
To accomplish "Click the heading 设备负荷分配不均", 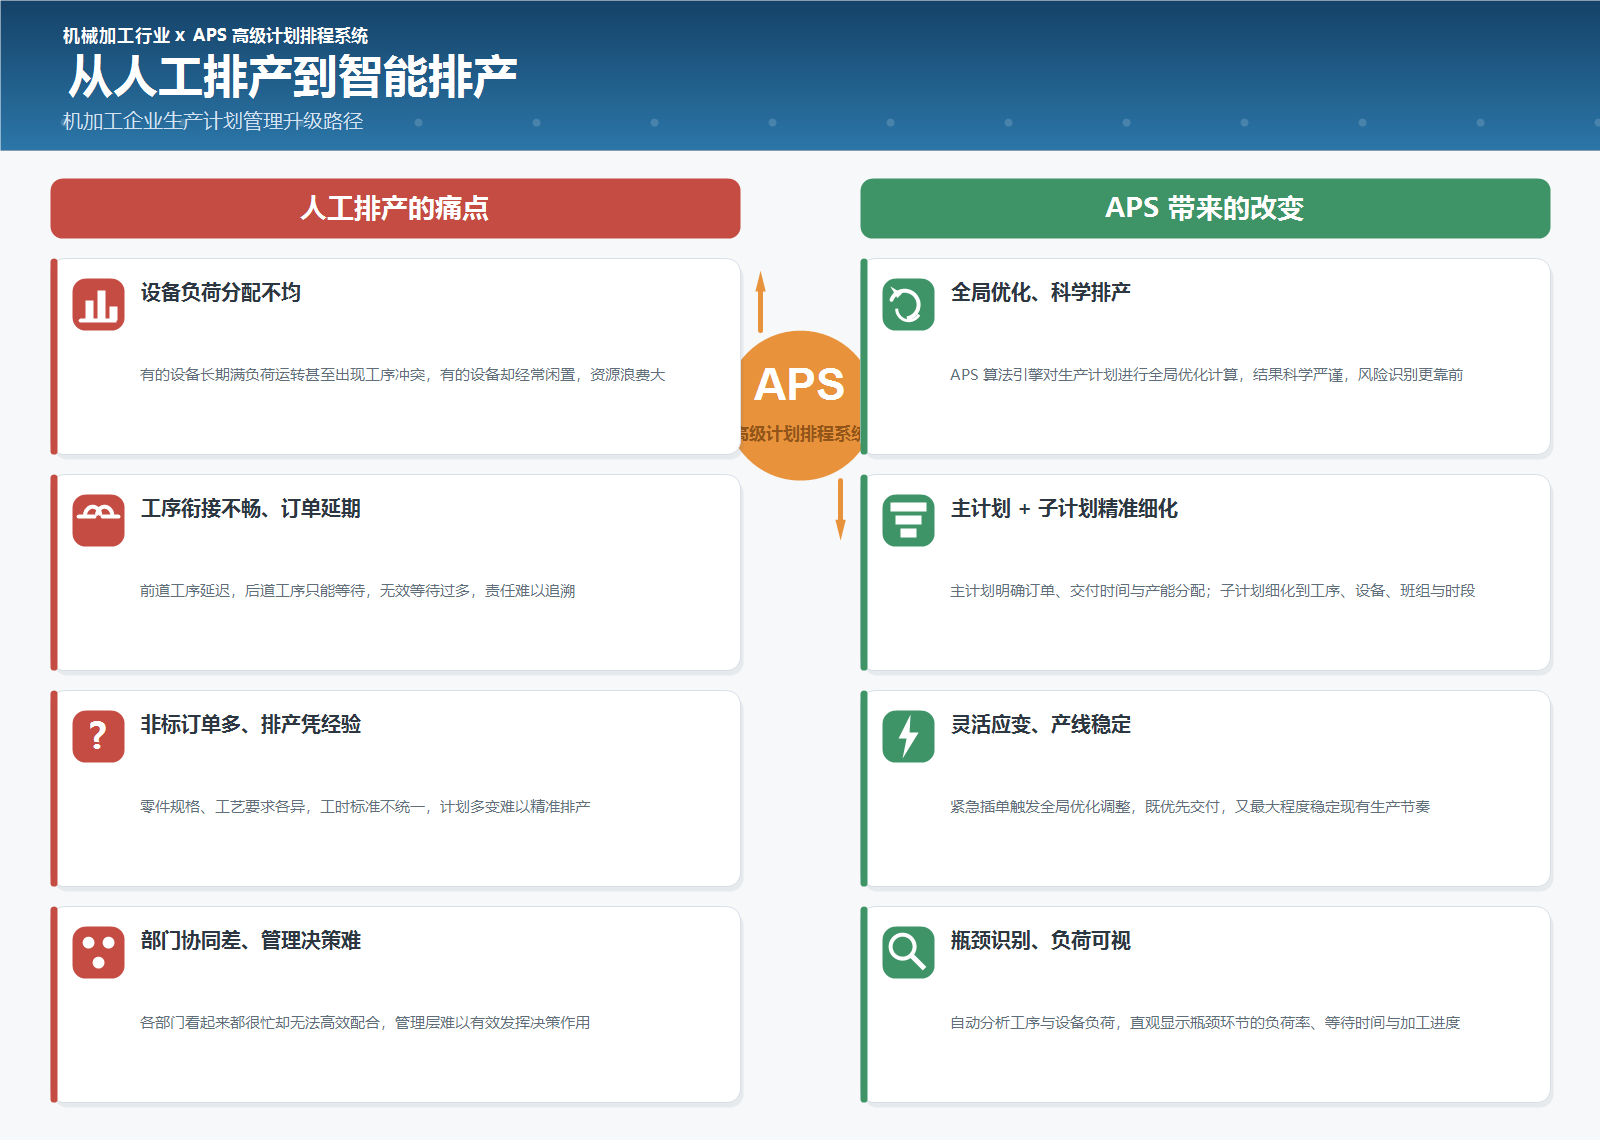I will click(x=220, y=292).
